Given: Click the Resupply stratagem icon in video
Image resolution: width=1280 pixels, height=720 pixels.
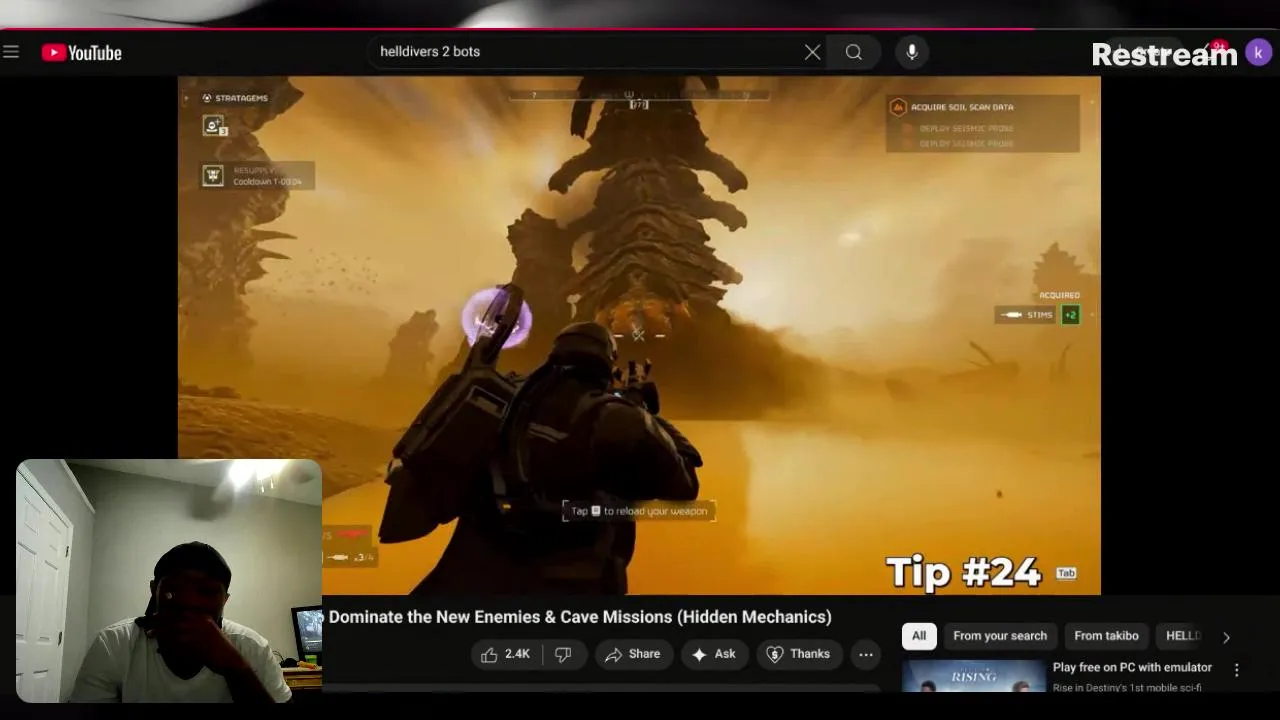Looking at the screenshot, I should click(x=213, y=176).
